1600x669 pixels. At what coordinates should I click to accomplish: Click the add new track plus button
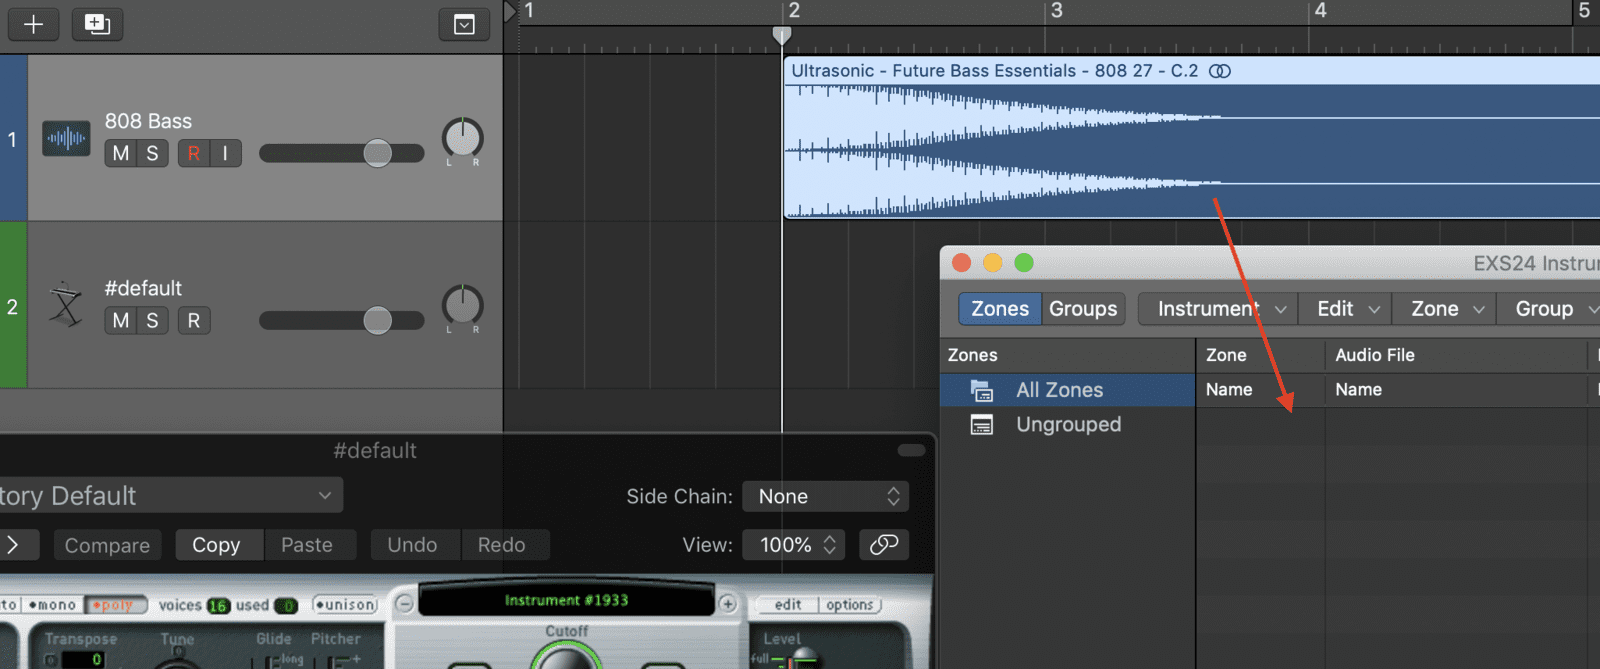tap(33, 24)
